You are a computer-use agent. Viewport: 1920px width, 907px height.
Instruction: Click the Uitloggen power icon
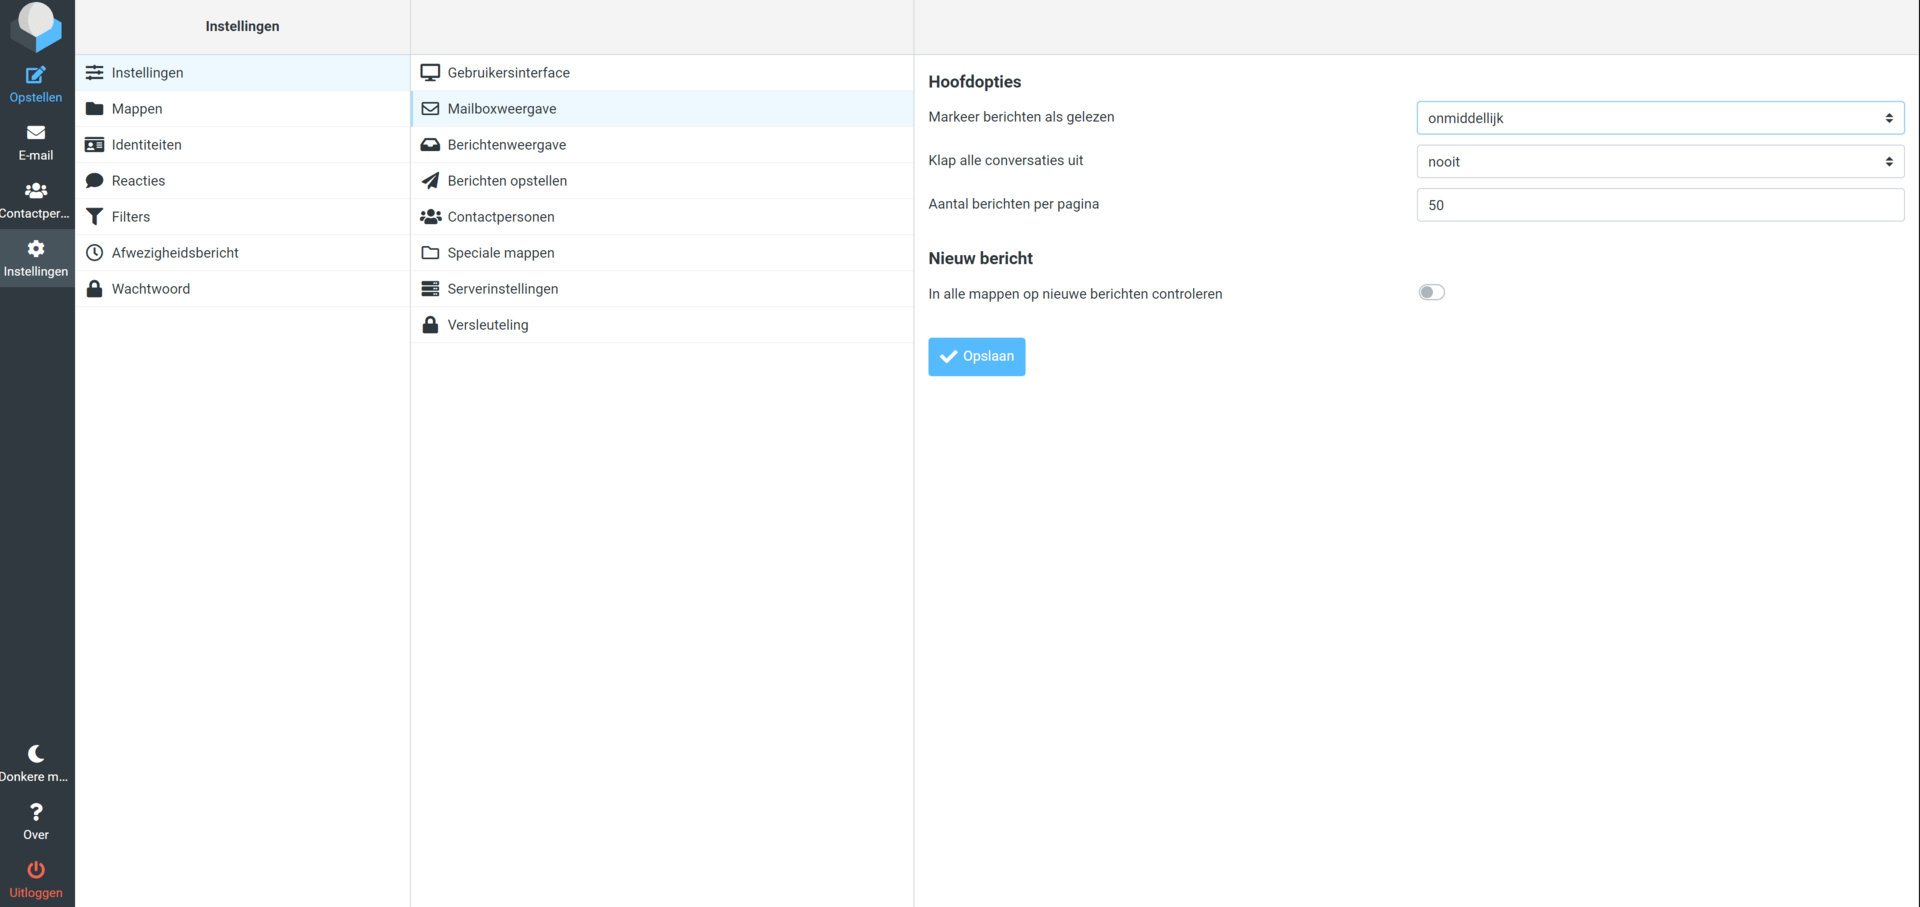36,870
